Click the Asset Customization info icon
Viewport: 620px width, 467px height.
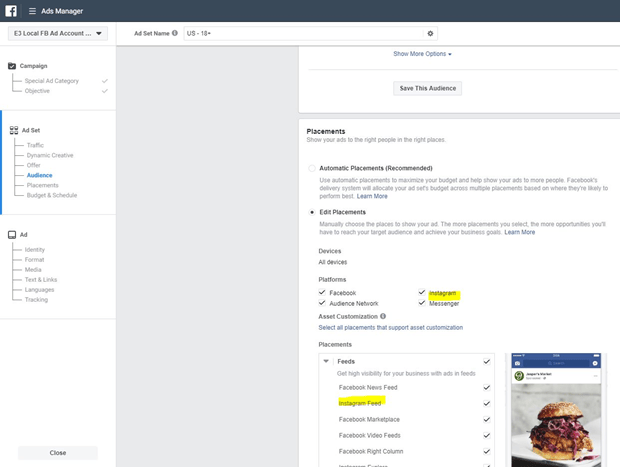[383, 316]
